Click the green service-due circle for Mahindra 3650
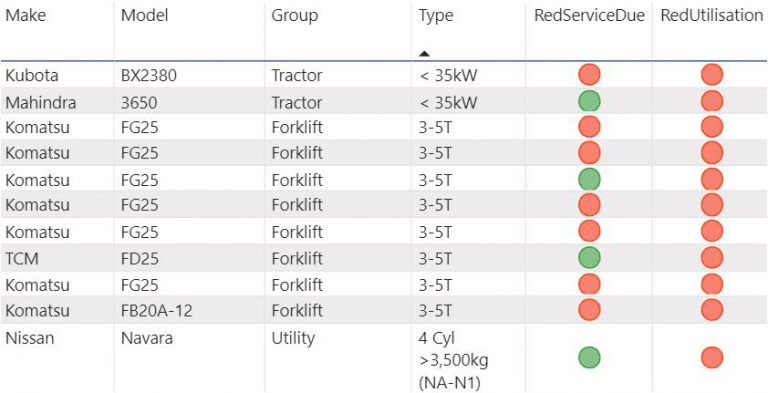The width and height of the screenshot is (768, 393). [x=589, y=101]
